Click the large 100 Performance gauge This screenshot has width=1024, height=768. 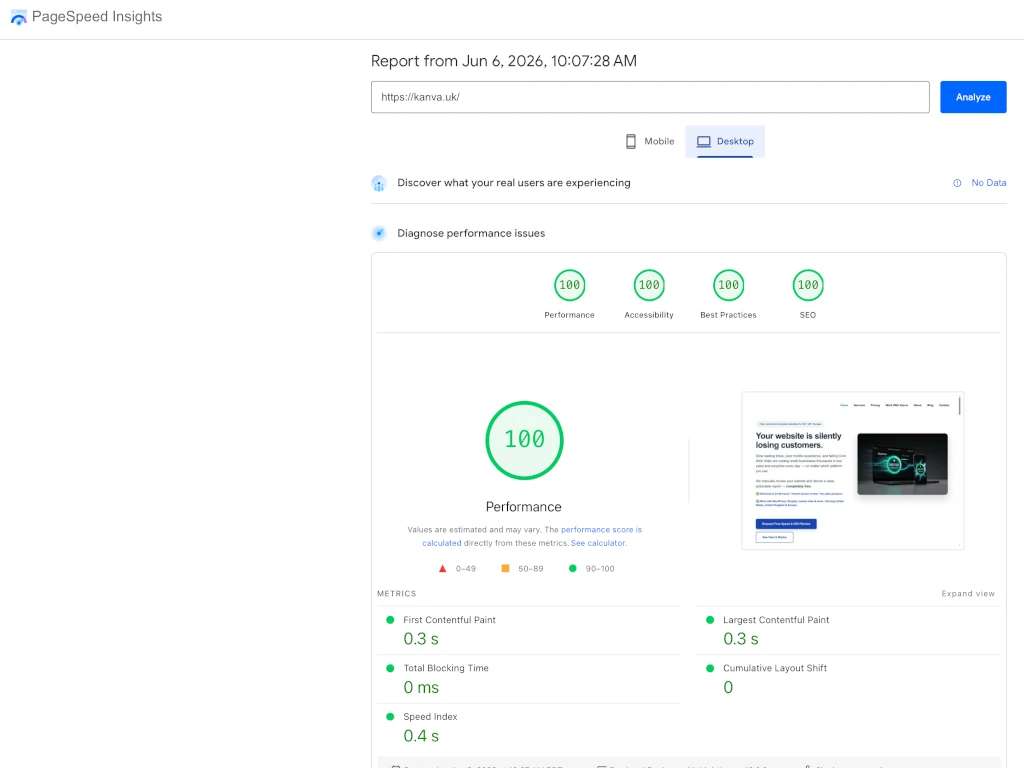[524, 440]
